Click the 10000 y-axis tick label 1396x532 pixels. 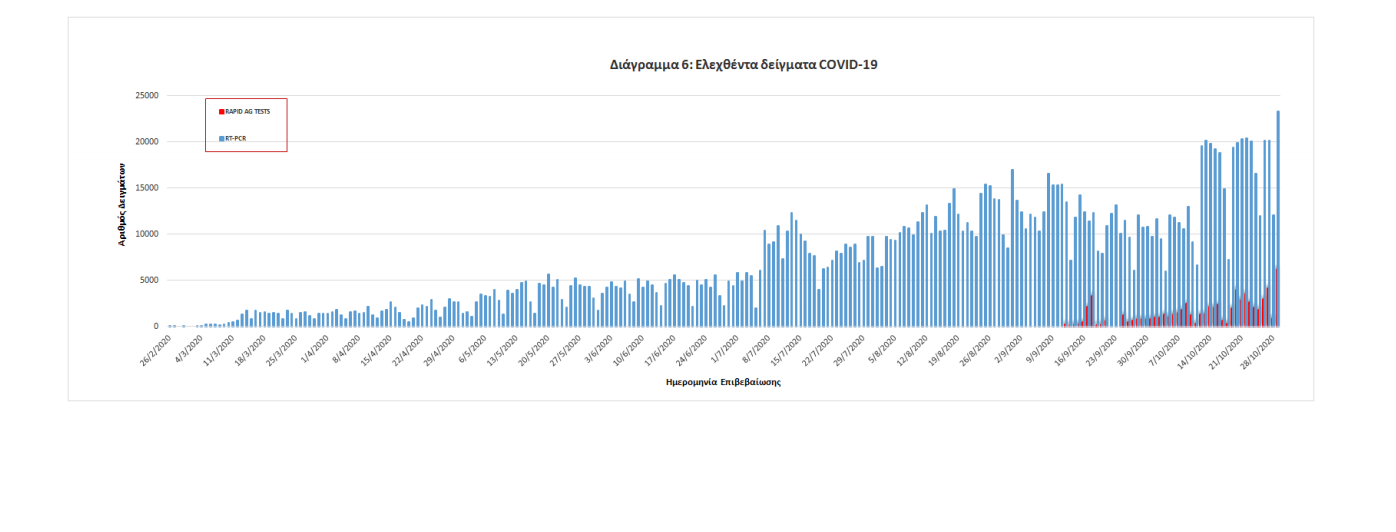(x=146, y=234)
